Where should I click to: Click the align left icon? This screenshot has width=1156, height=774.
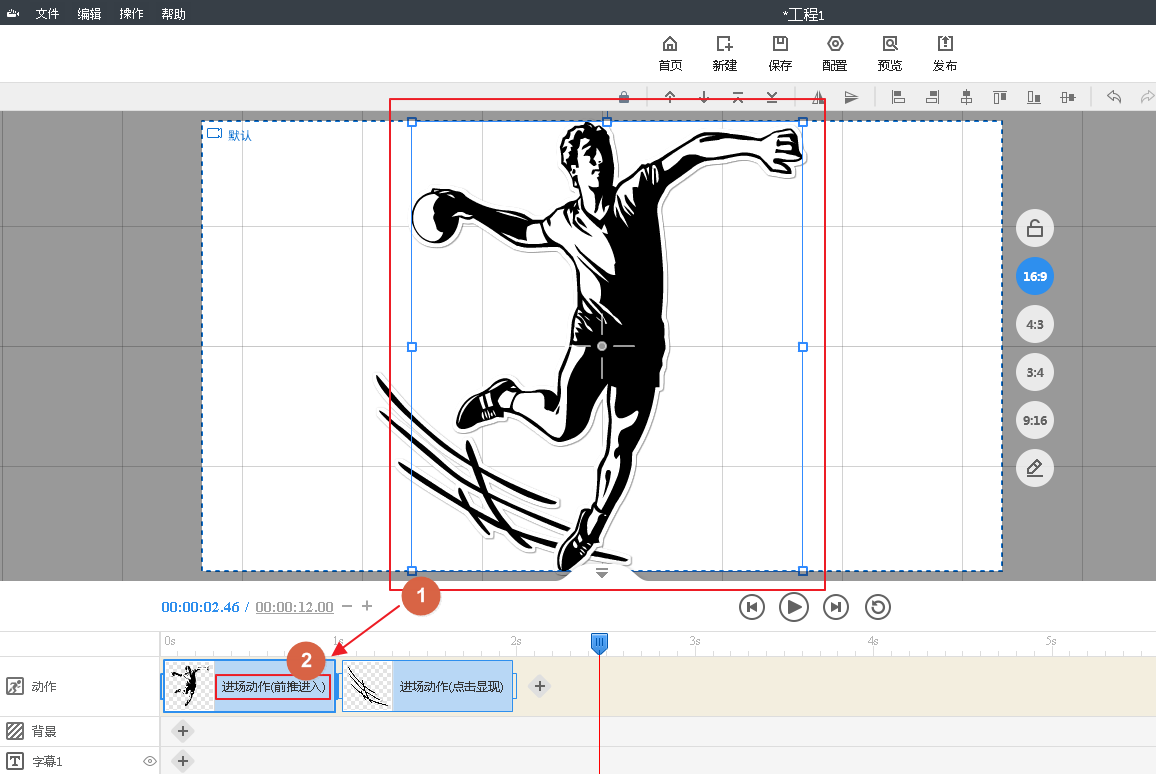coord(898,97)
